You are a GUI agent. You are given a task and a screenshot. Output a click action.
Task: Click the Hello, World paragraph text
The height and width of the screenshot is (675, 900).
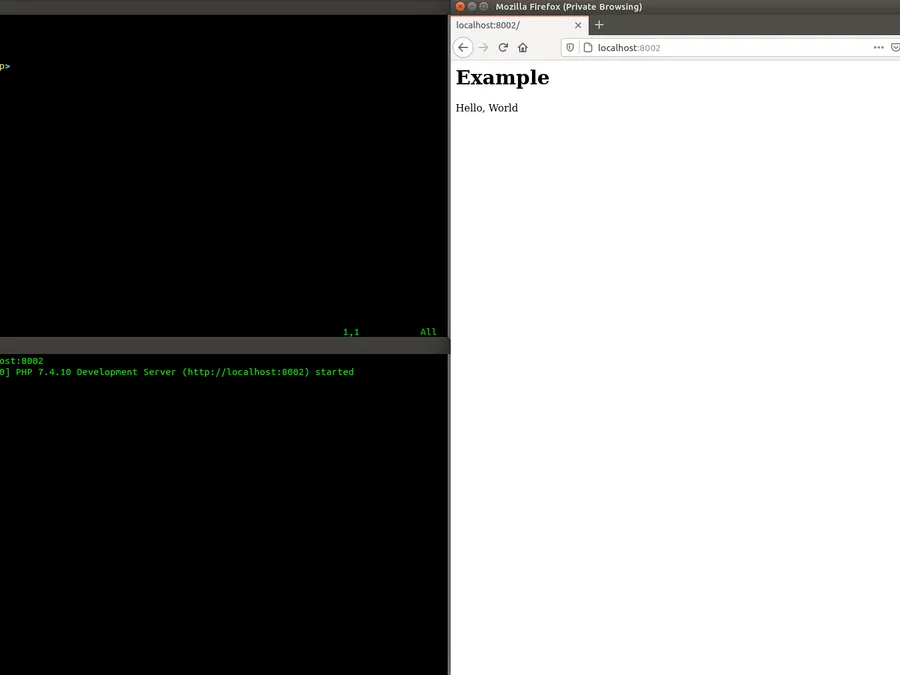coord(487,108)
